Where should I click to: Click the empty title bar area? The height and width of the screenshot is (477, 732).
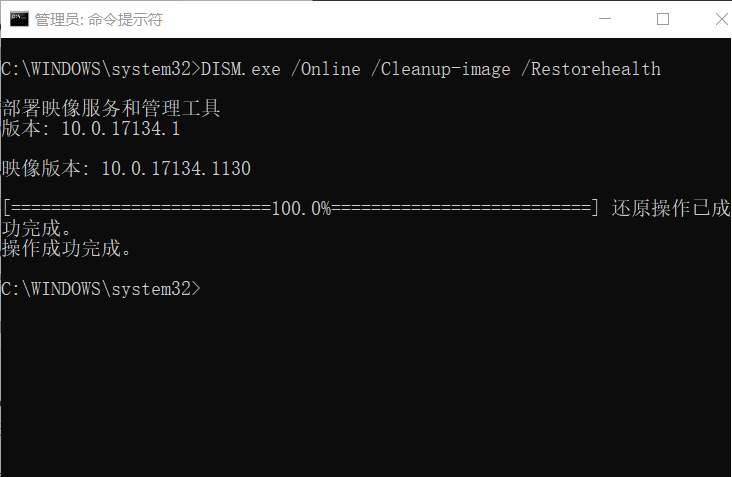click(380, 19)
